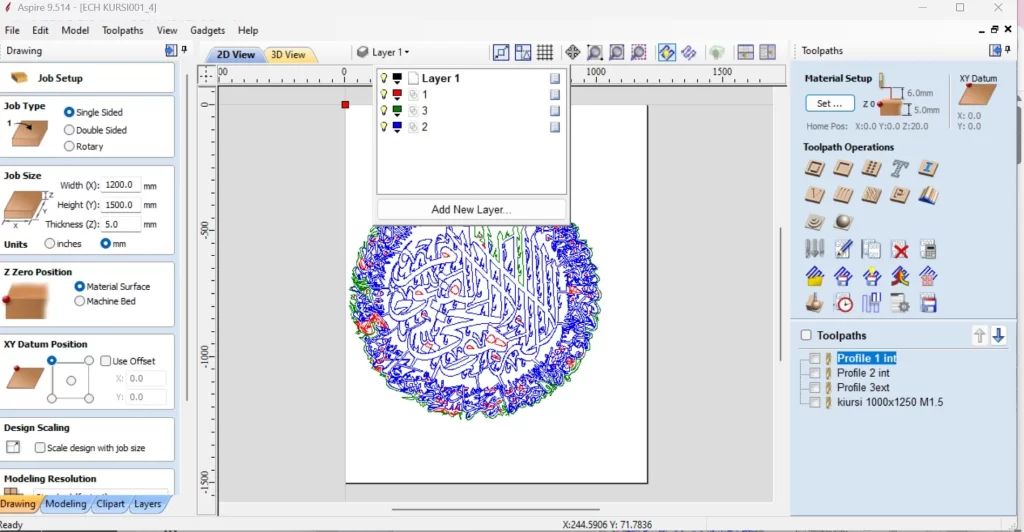Toggle the light bulb visibility for layer 3
Screen dimensions: 1024x532
384,110
